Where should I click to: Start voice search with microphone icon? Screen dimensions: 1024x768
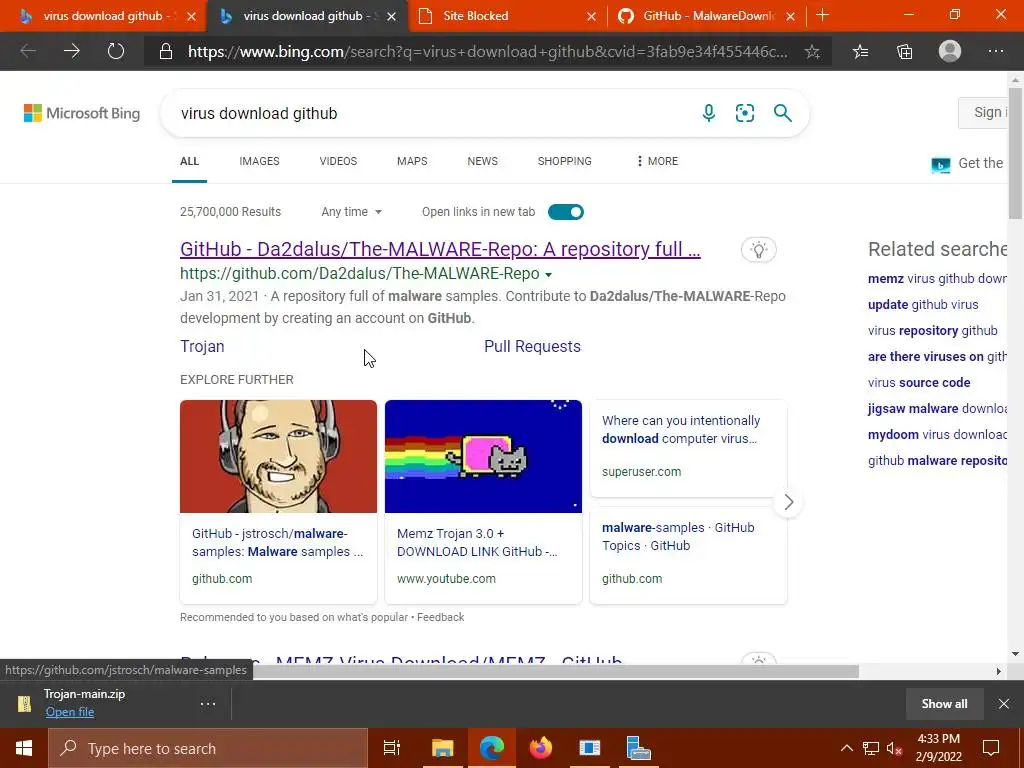click(709, 113)
